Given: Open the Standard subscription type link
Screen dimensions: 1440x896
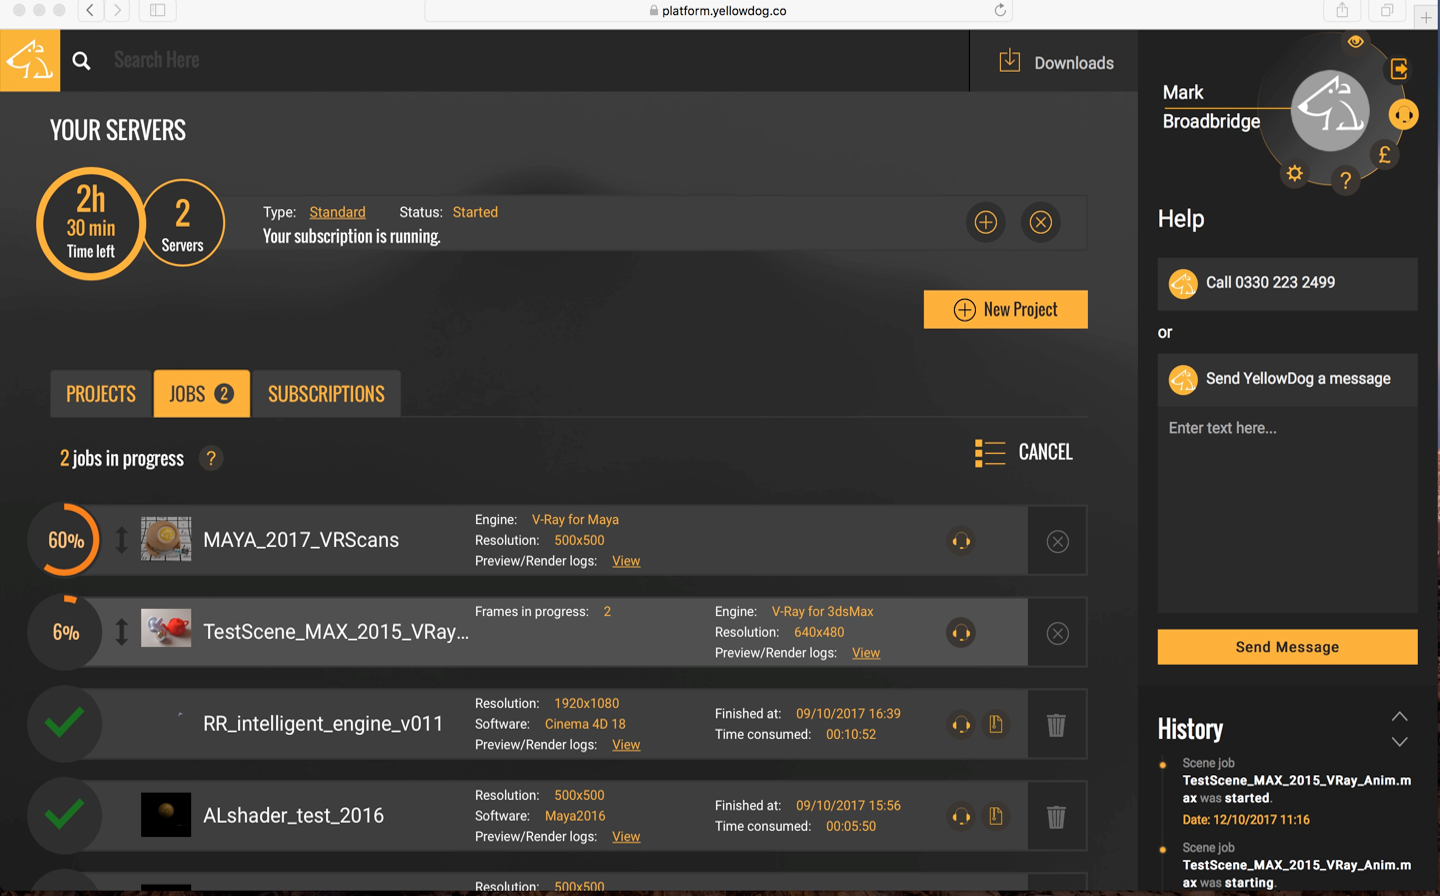Looking at the screenshot, I should point(337,212).
